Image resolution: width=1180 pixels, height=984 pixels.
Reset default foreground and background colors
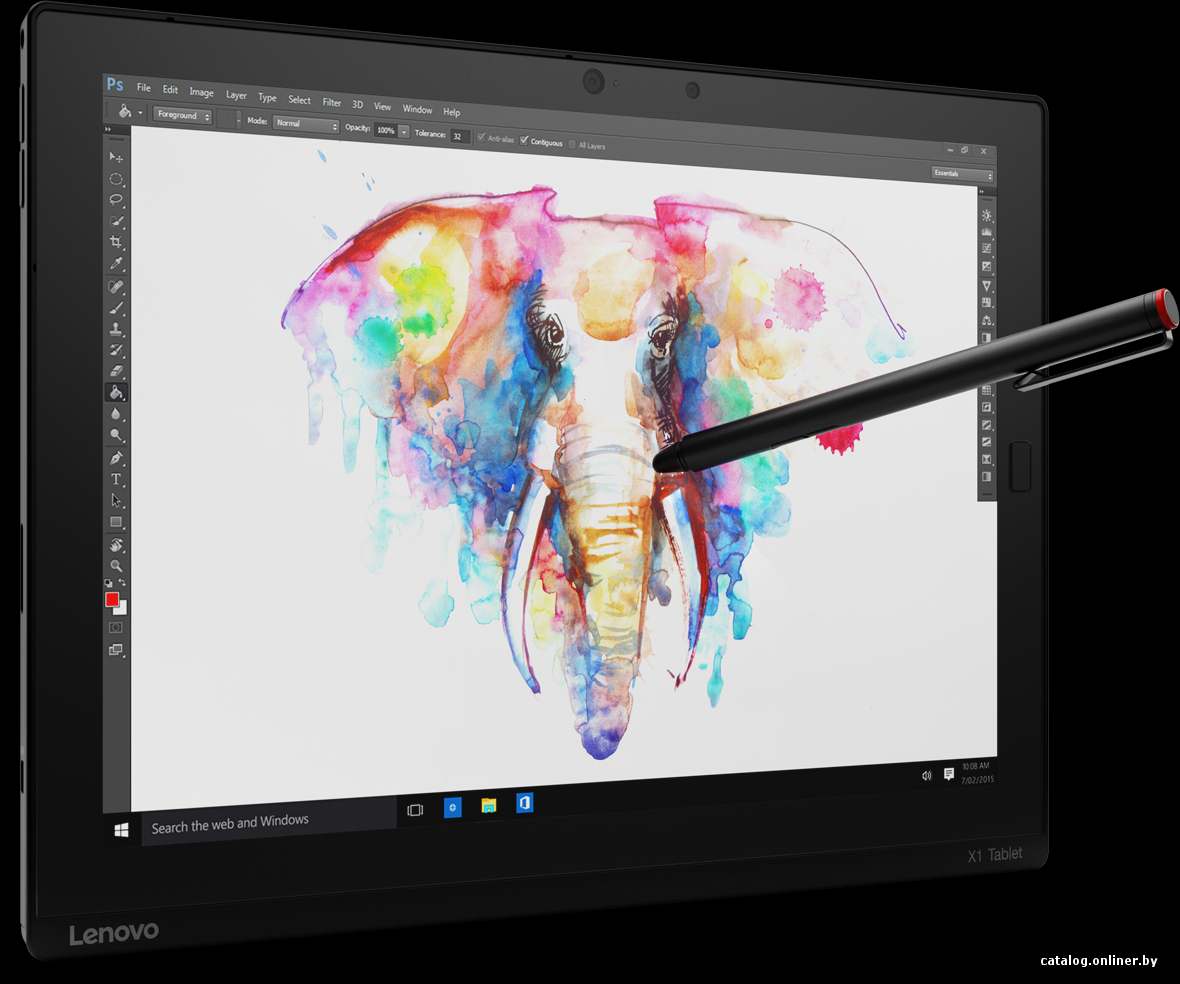tap(108, 583)
